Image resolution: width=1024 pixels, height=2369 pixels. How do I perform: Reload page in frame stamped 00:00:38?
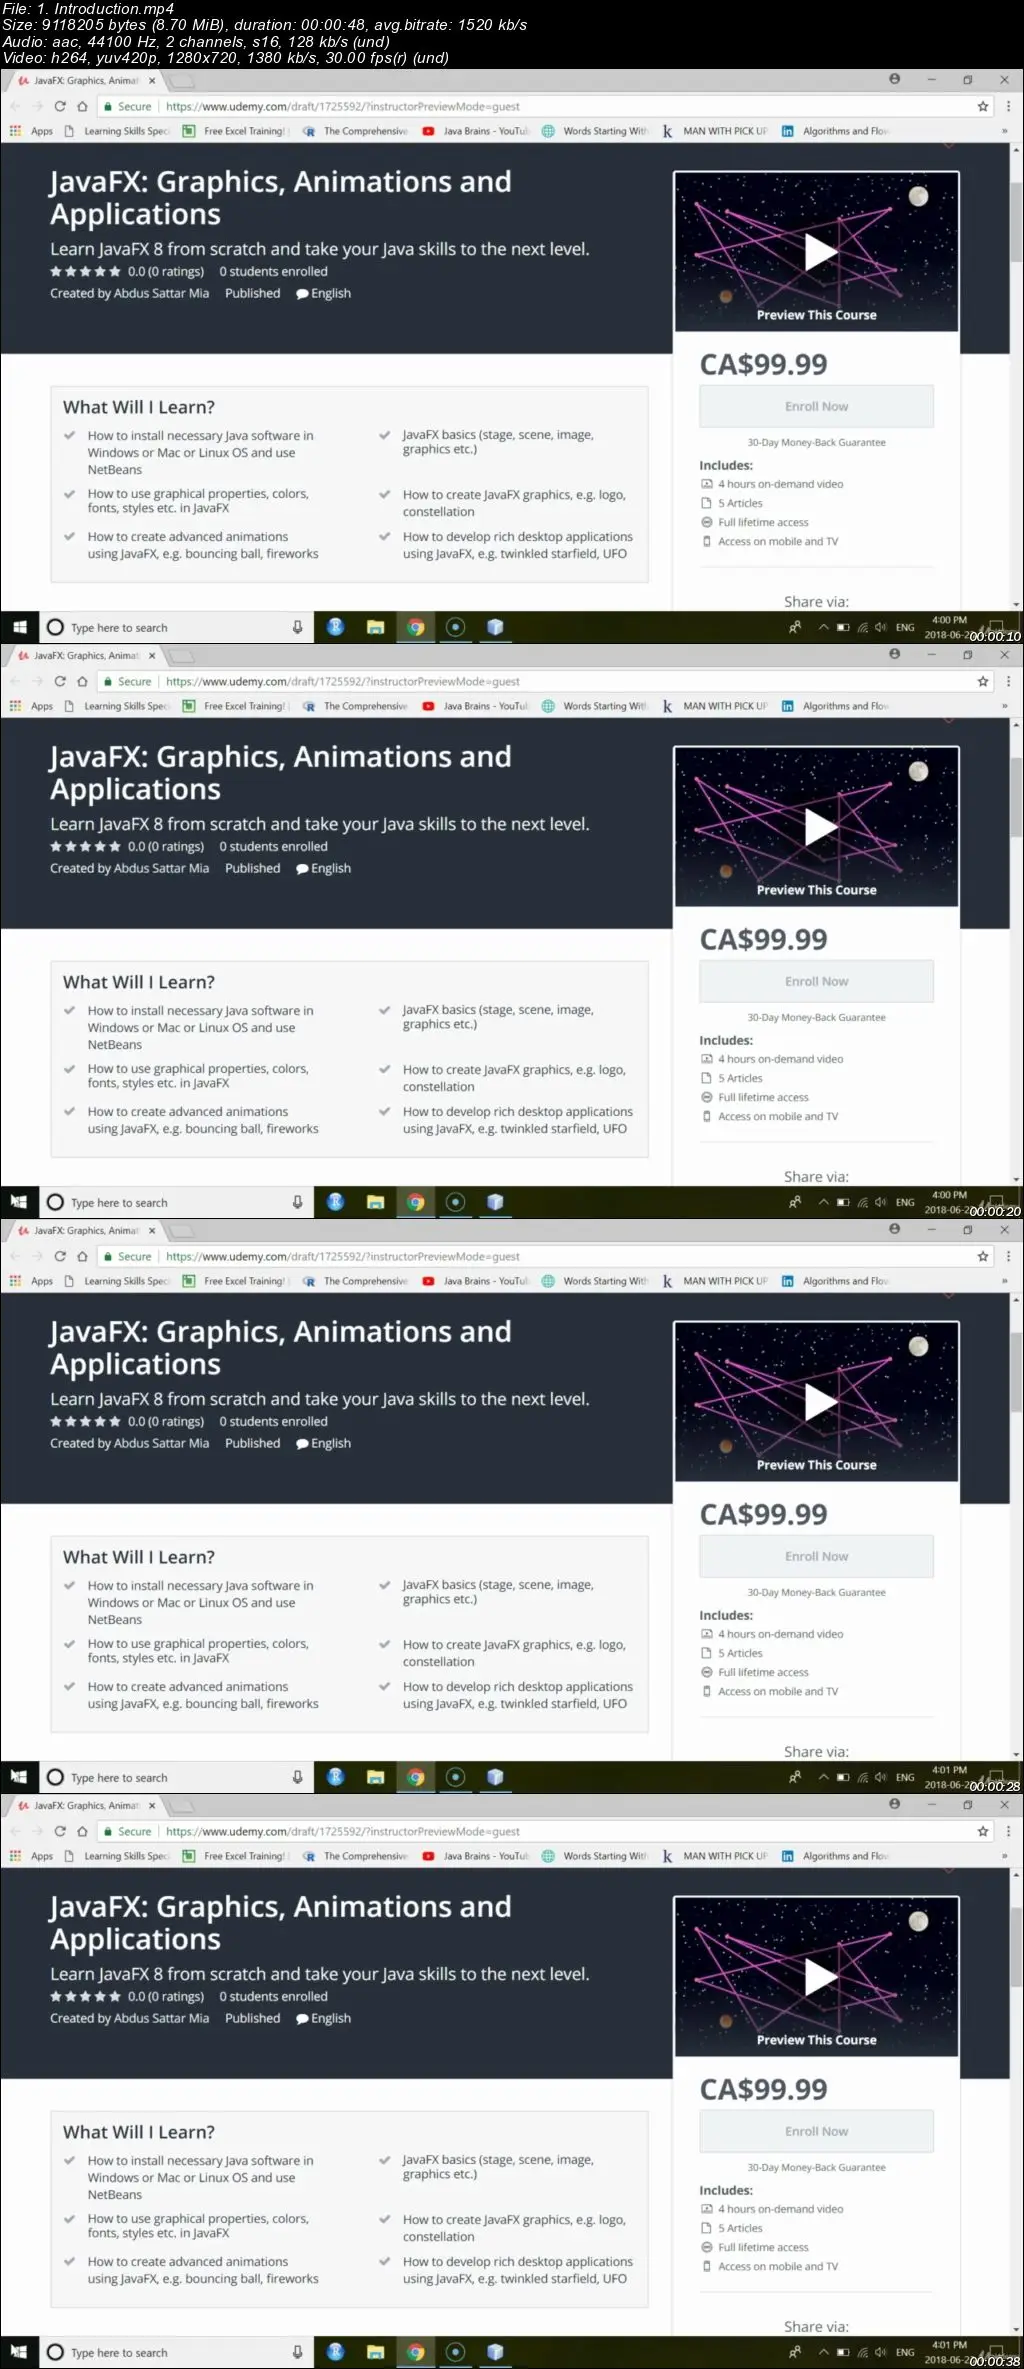pos(60,1831)
